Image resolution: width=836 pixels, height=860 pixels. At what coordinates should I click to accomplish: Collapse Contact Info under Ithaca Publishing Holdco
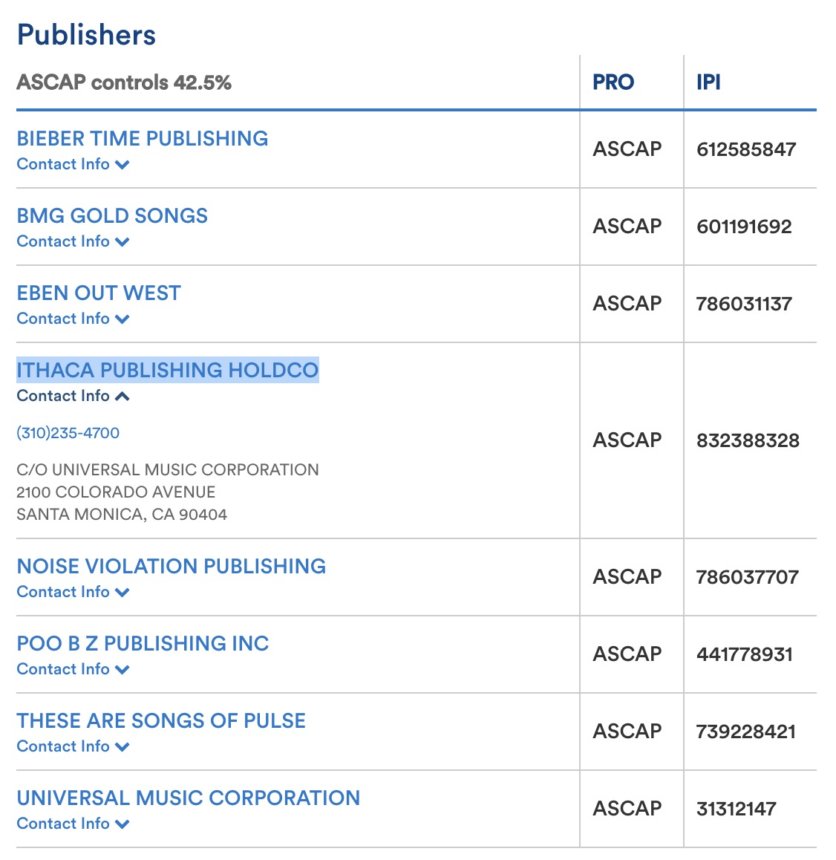point(73,396)
